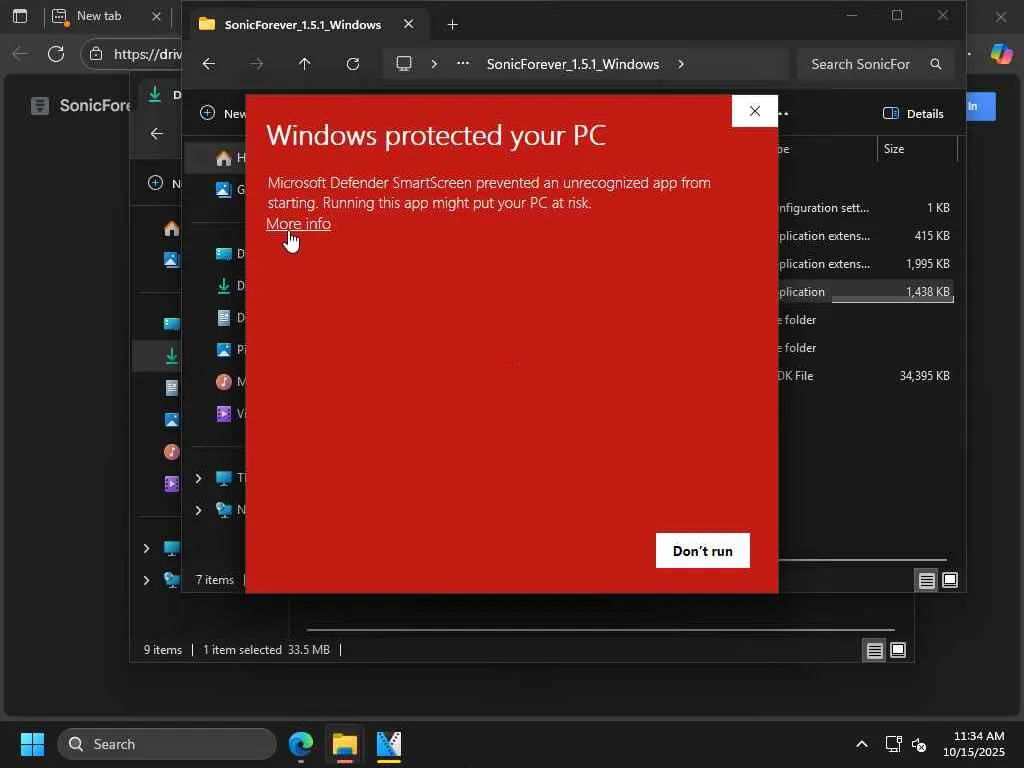Switch front Explorer to details list view
1024x768 pixels.
tap(926, 581)
